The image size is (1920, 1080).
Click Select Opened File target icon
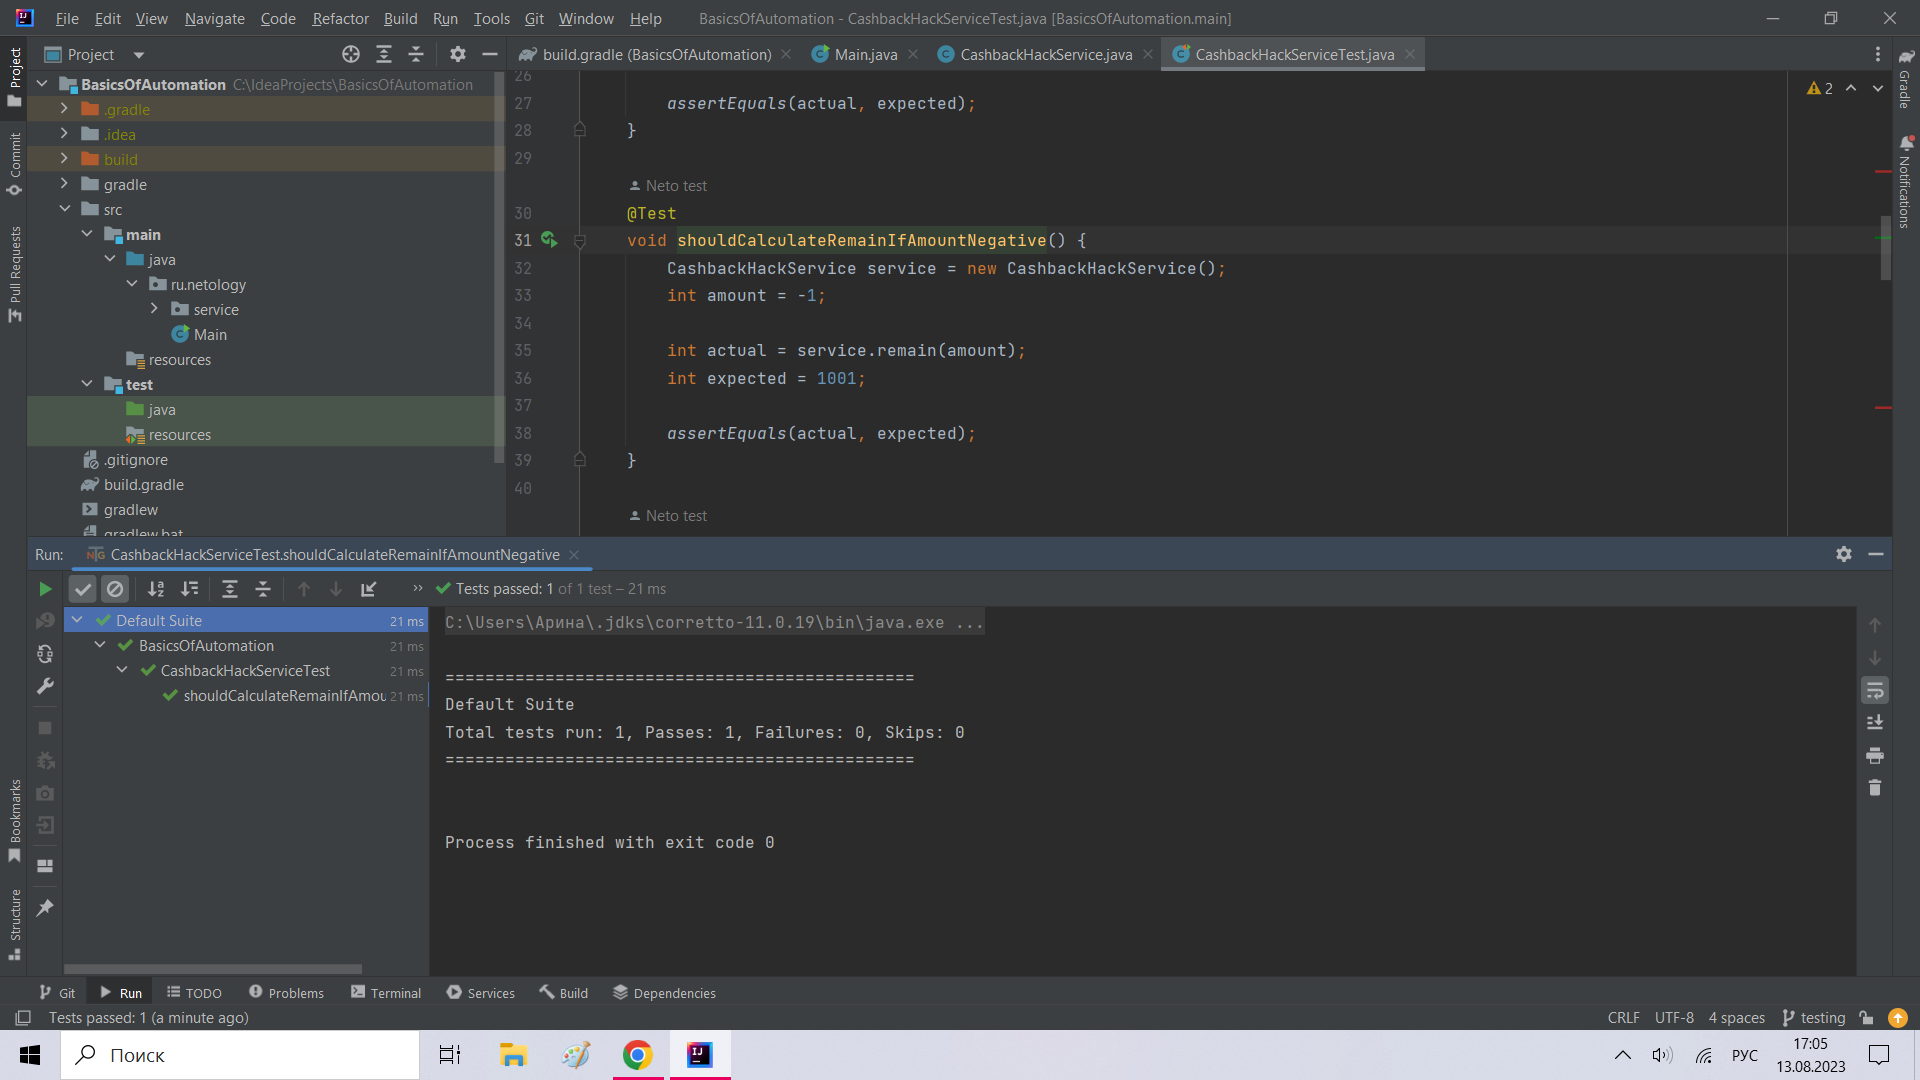(x=351, y=55)
